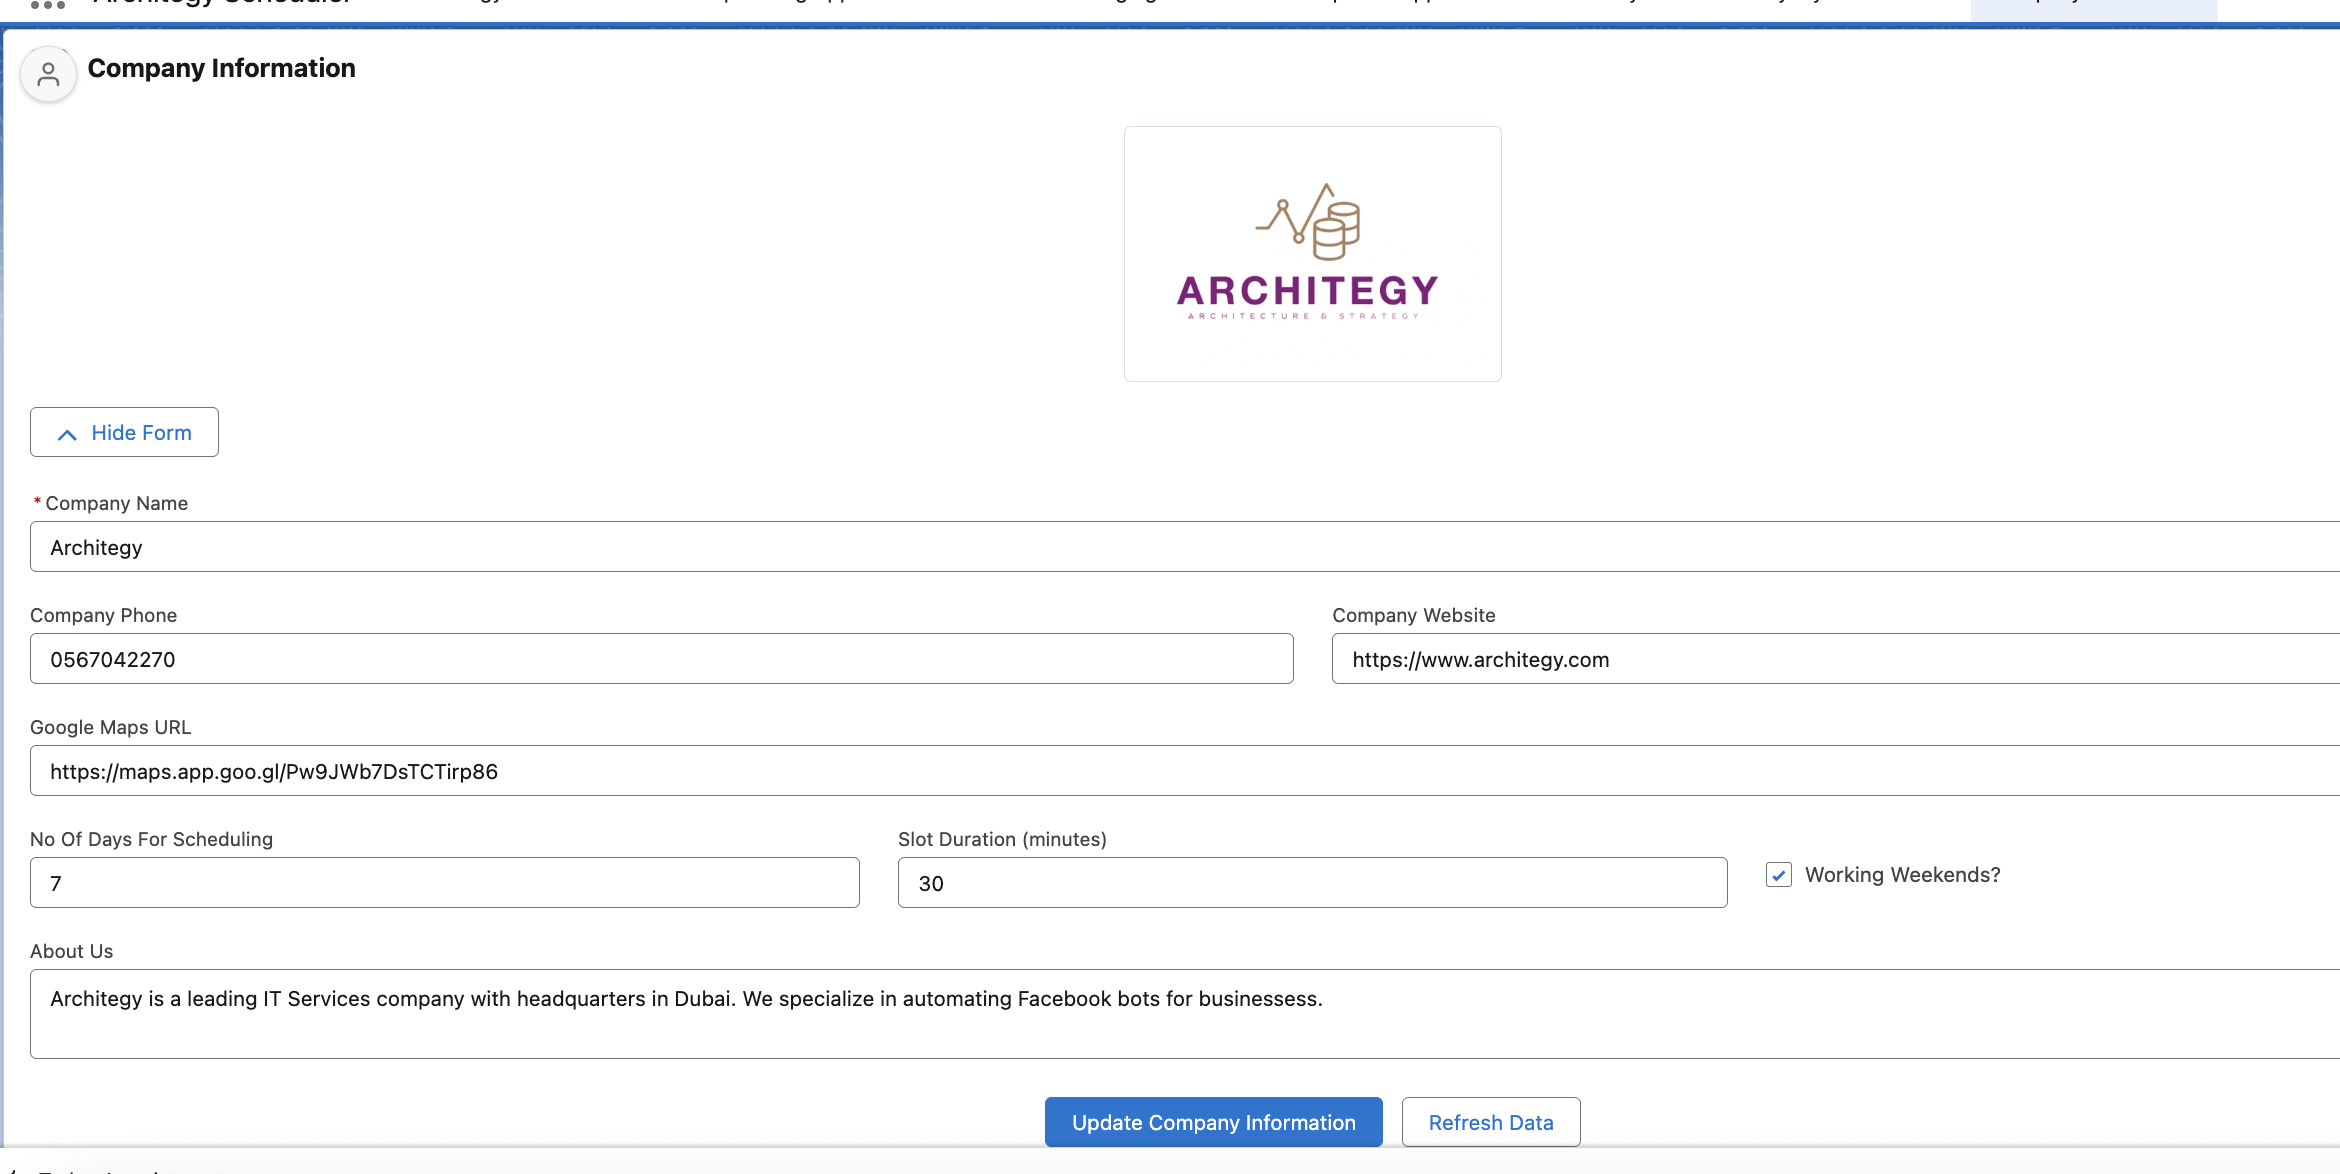
Task: Edit the Company Website field
Action: pos(1836,659)
